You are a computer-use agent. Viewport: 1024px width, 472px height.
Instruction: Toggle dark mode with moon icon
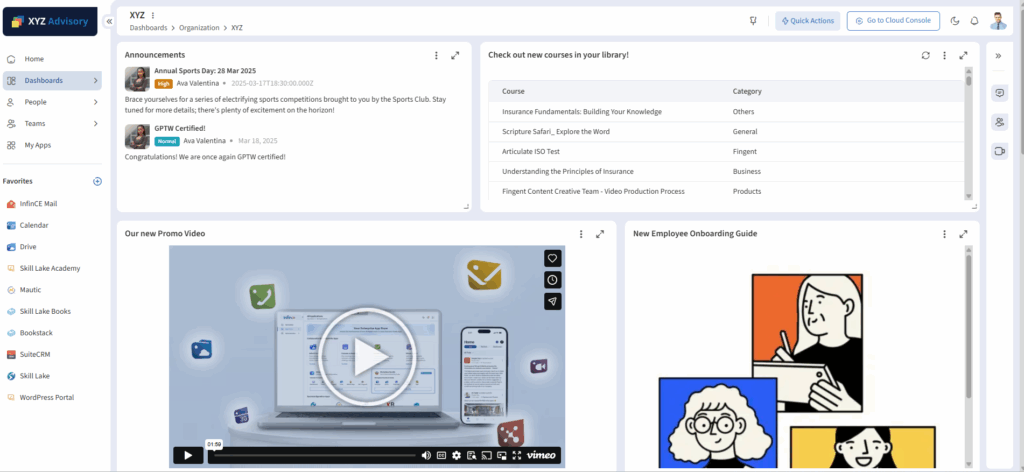[x=955, y=21]
